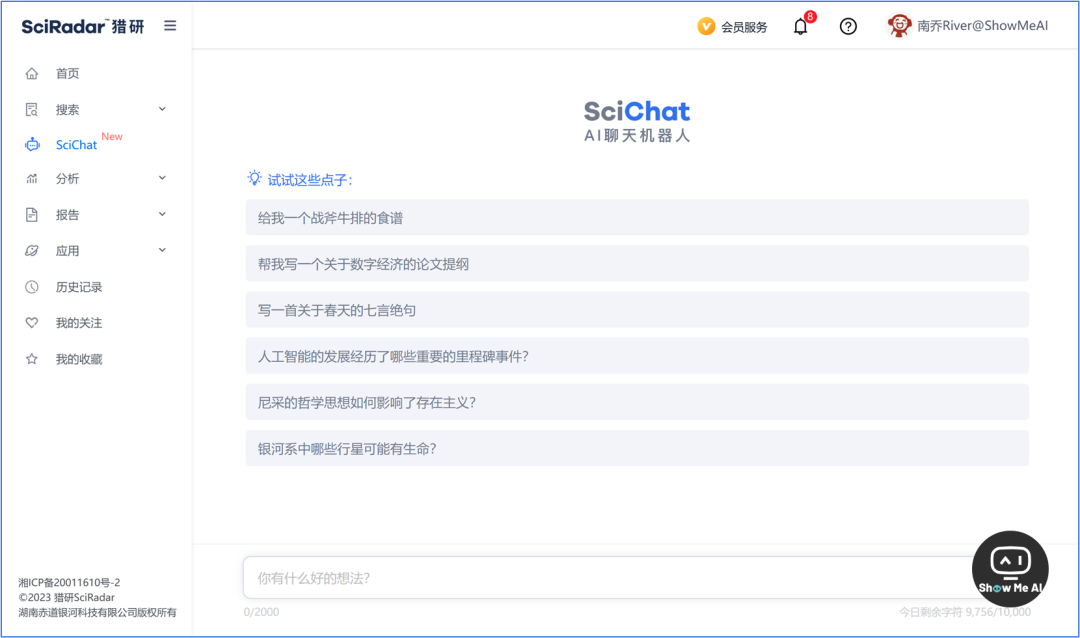The height and width of the screenshot is (638, 1080).
Task: Toggle the hamburger sidebar collapse button
Action: click(170, 26)
